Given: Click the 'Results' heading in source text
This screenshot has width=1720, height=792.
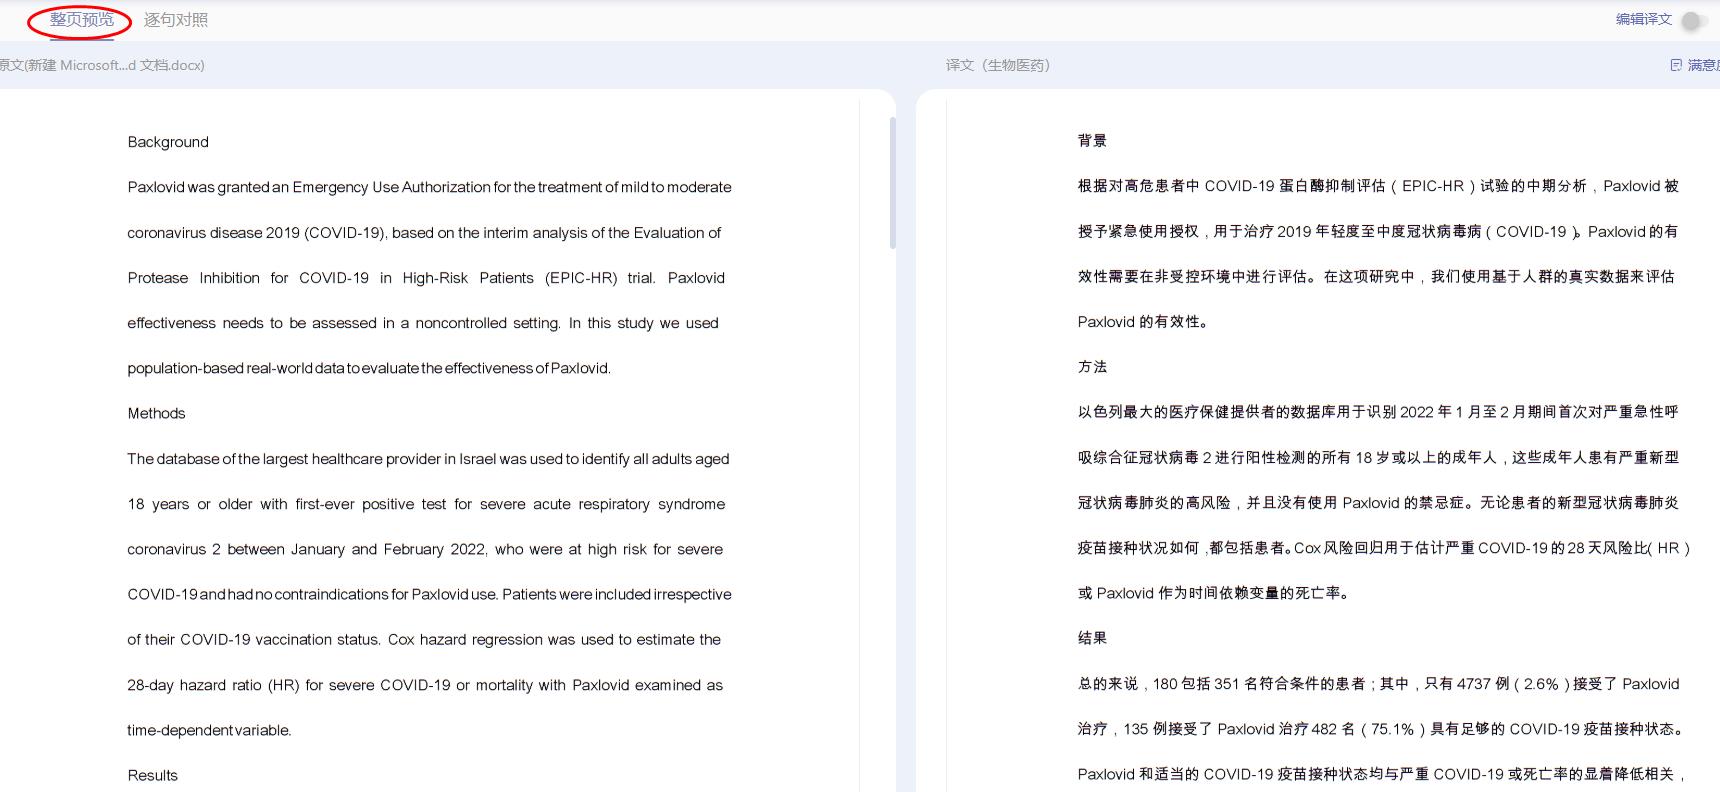Looking at the screenshot, I should click(152, 775).
